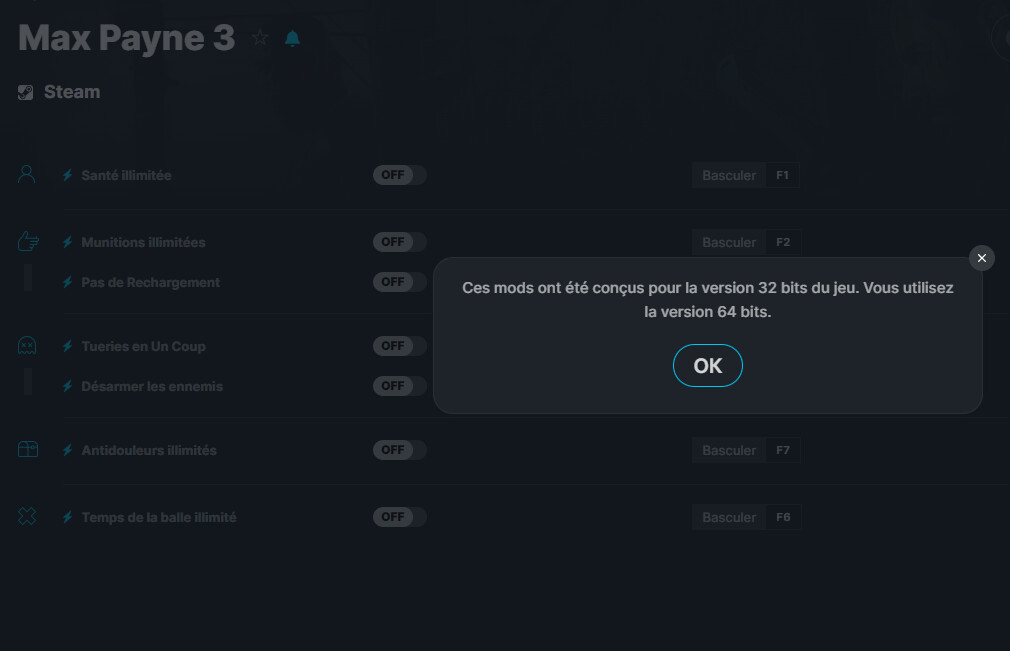Click the enemies category ghost icon
This screenshot has height=651, width=1010.
click(27, 346)
